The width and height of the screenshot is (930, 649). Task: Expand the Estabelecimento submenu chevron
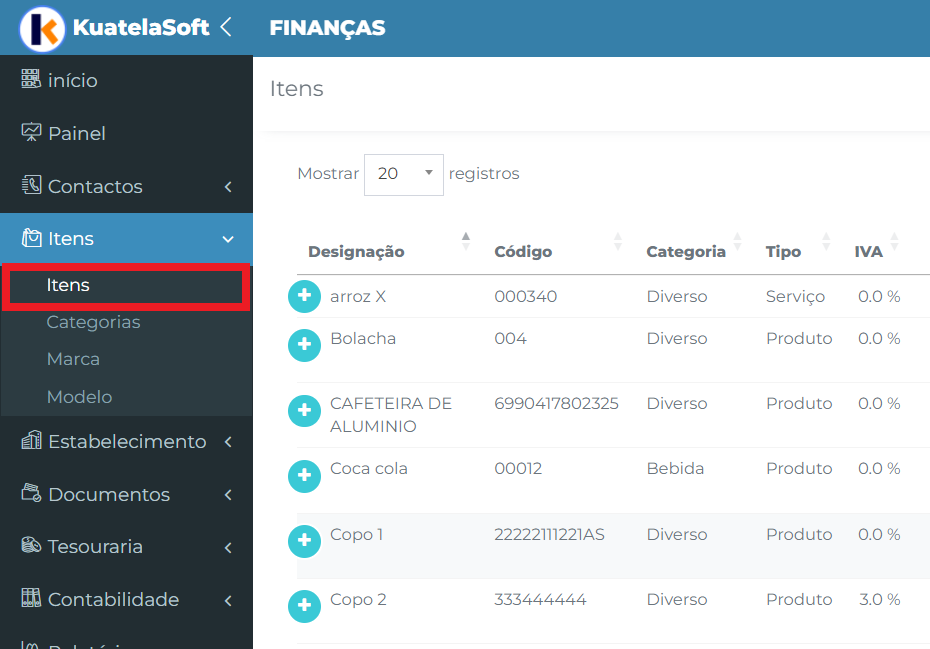pos(228,442)
